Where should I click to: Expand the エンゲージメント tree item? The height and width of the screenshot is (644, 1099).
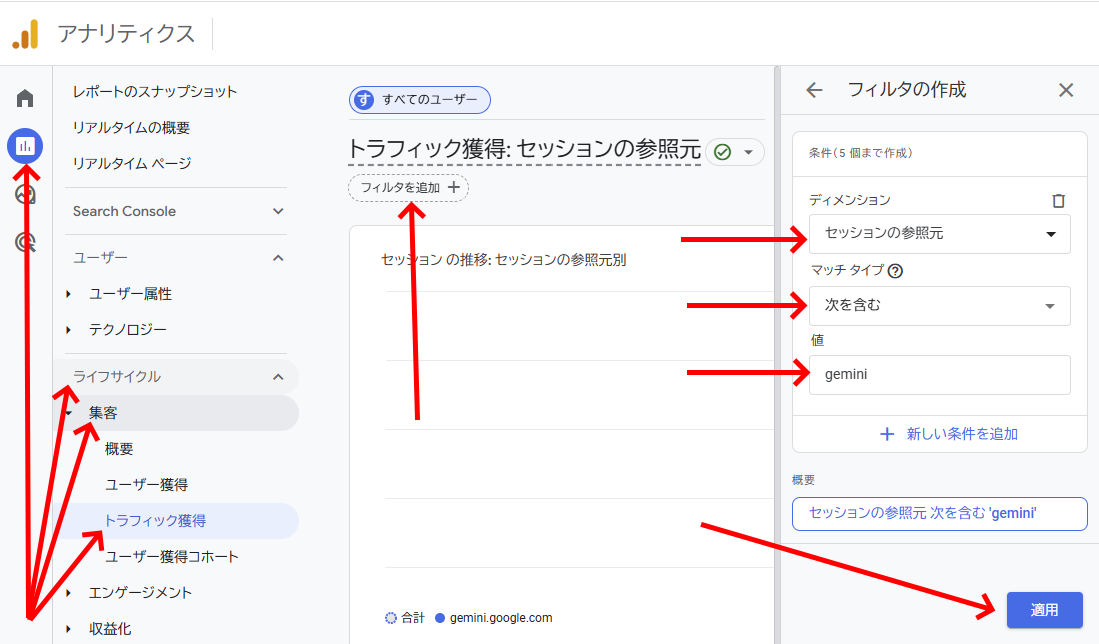(69, 592)
